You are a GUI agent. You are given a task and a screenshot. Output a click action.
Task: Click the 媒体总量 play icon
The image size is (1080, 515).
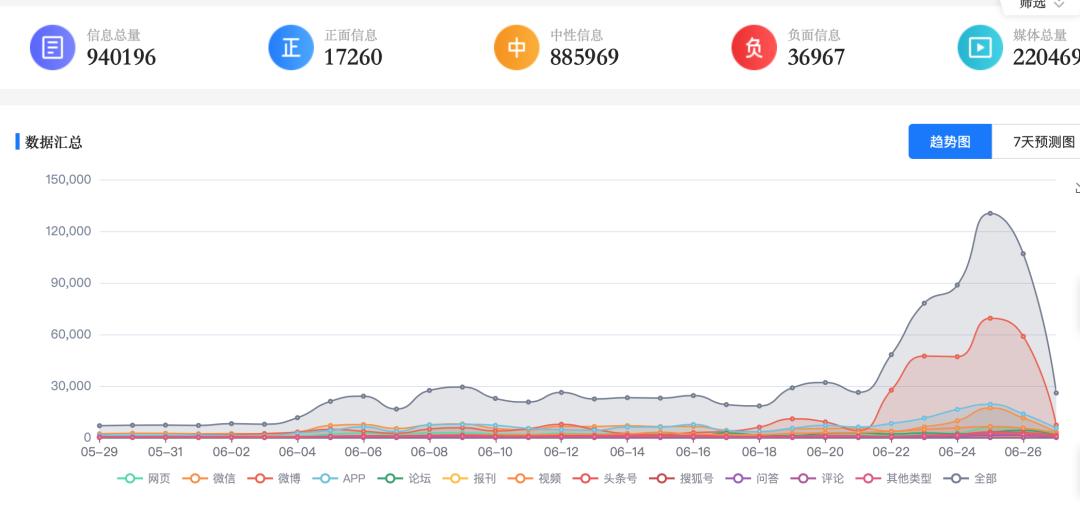980,47
